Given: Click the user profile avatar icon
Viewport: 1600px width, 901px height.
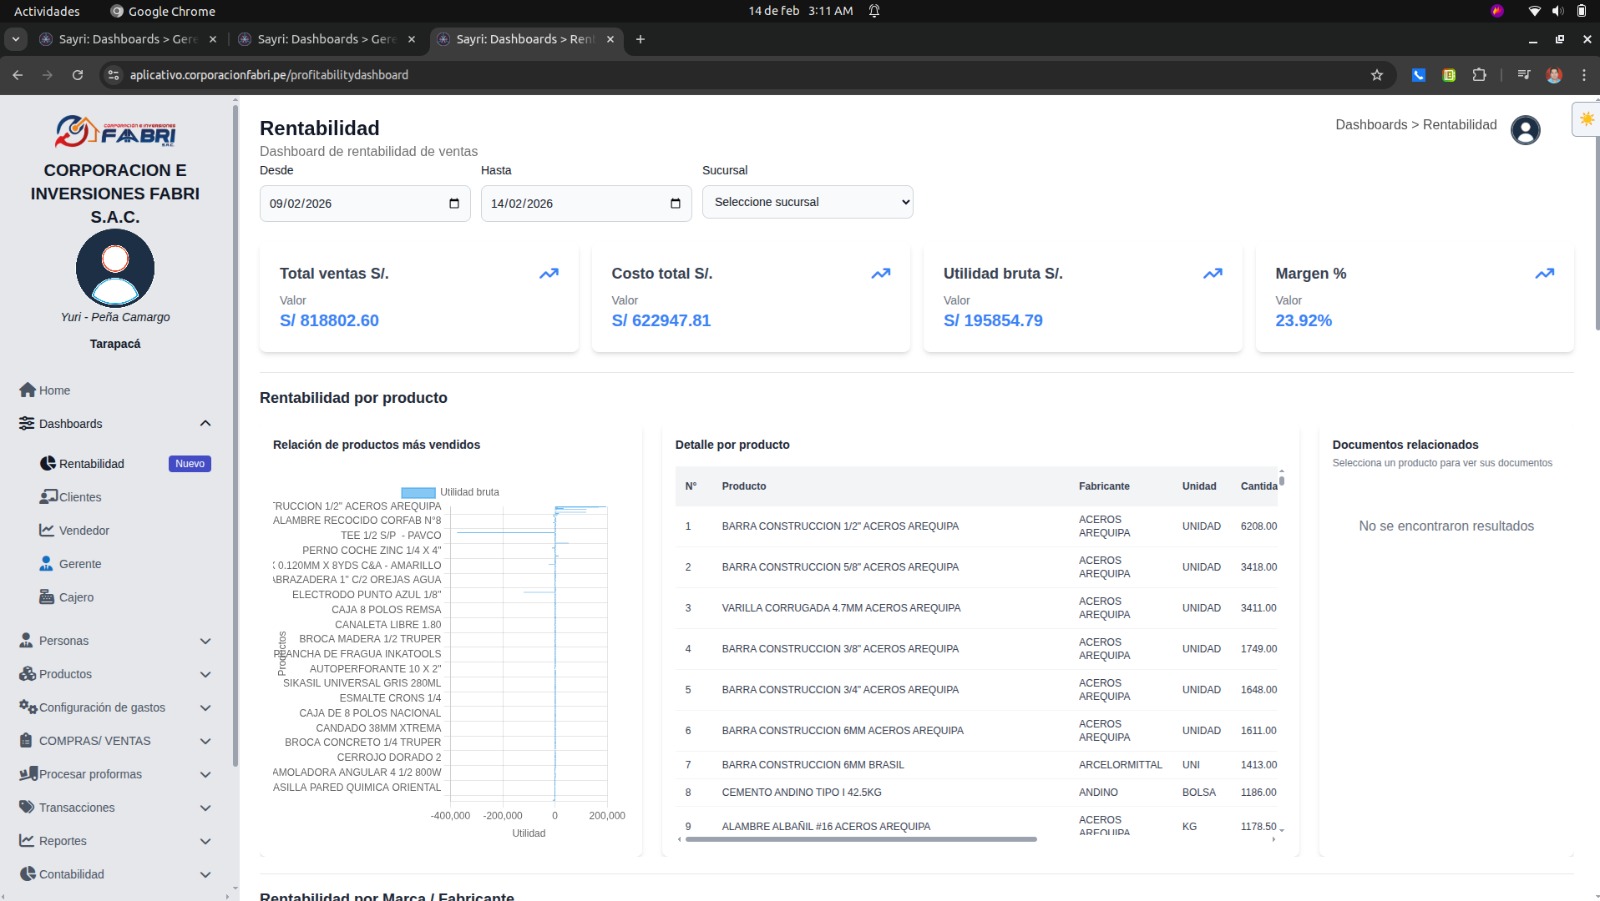Looking at the screenshot, I should [x=1525, y=130].
